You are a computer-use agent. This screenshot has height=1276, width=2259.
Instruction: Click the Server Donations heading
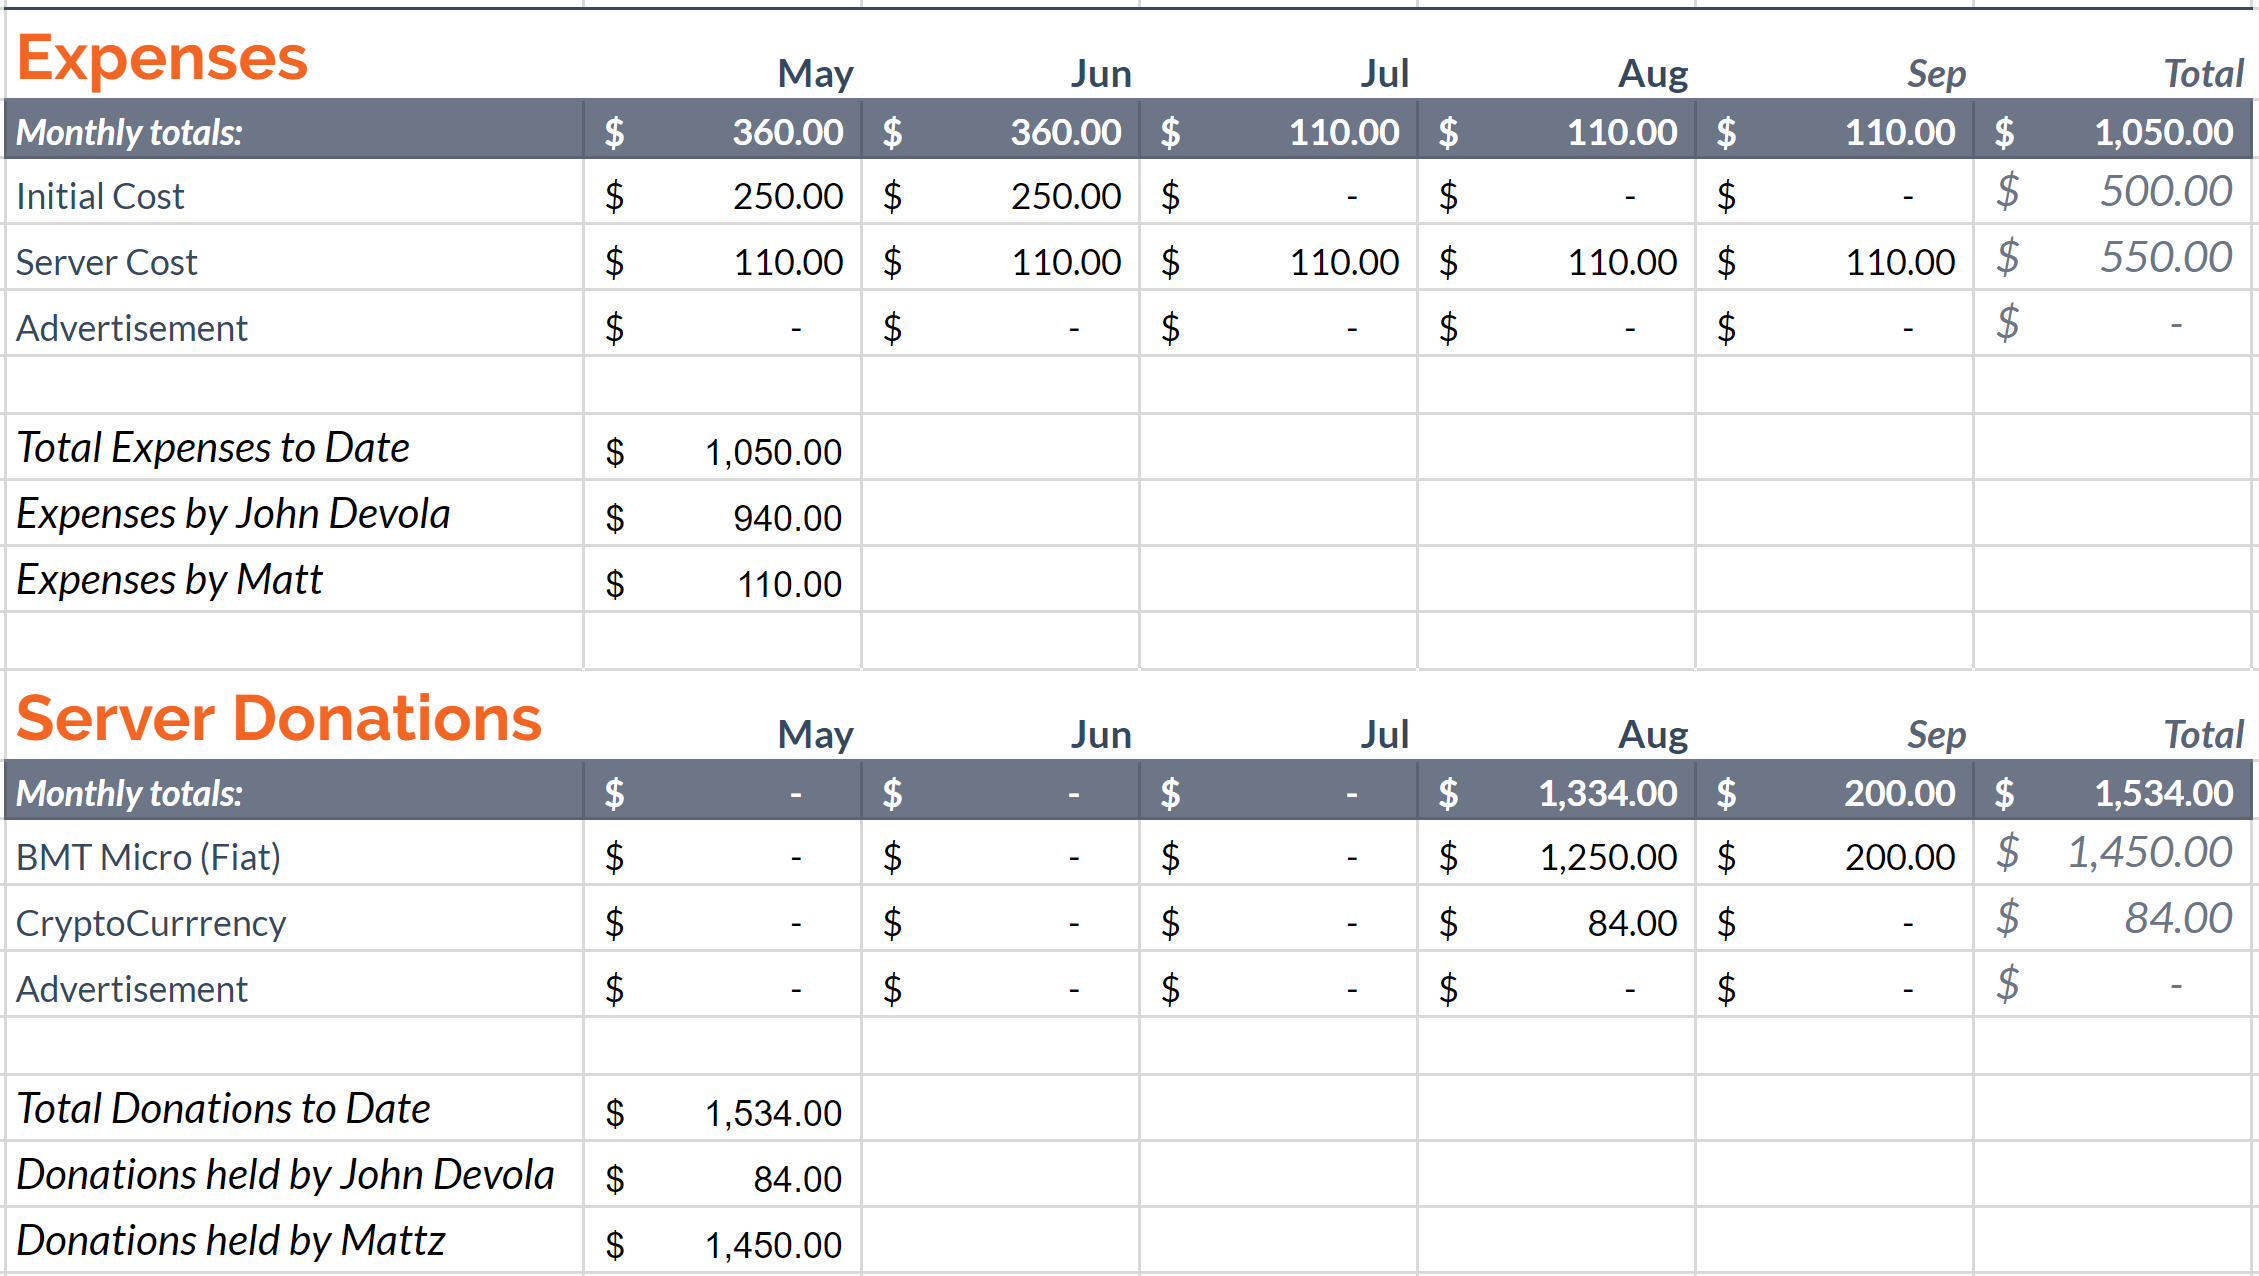(279, 719)
